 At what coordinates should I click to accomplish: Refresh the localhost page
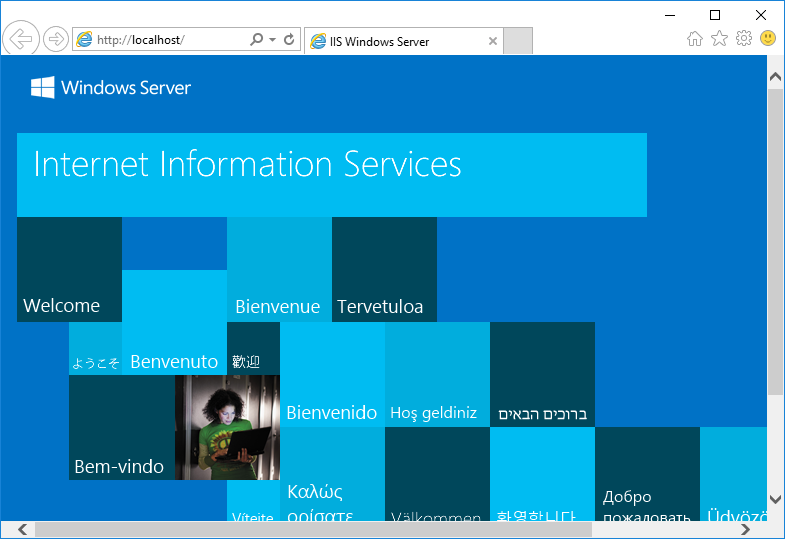289,39
